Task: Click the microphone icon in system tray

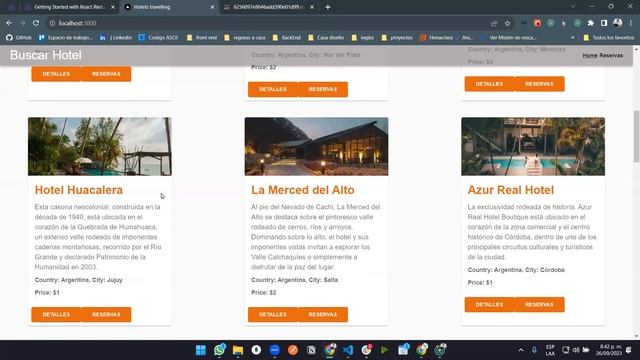Action: pyautogui.click(x=534, y=350)
